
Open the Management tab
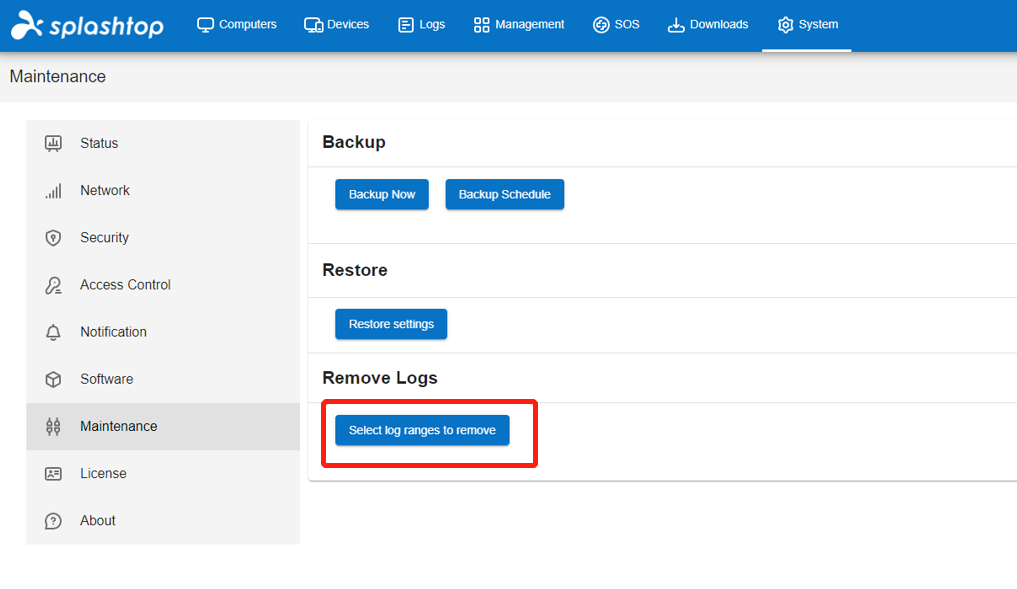tap(519, 25)
